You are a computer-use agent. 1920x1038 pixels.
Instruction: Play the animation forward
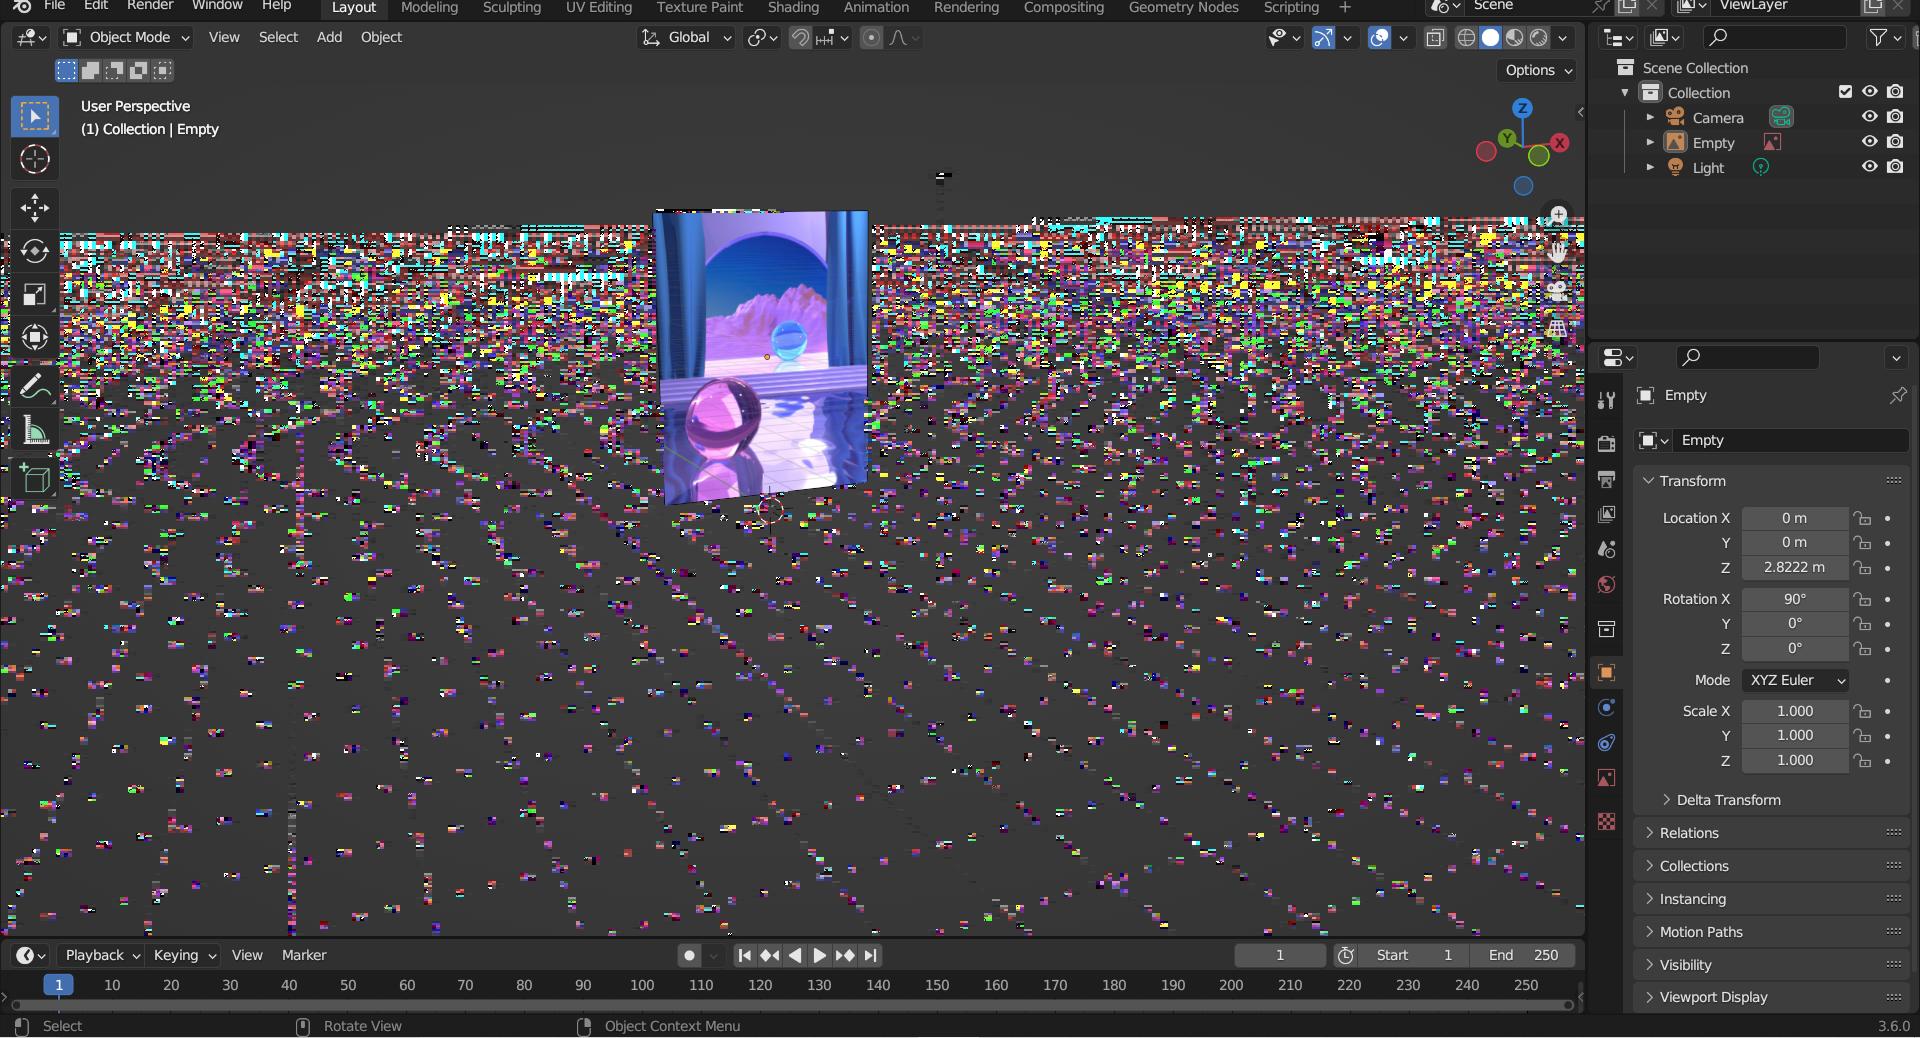point(819,956)
